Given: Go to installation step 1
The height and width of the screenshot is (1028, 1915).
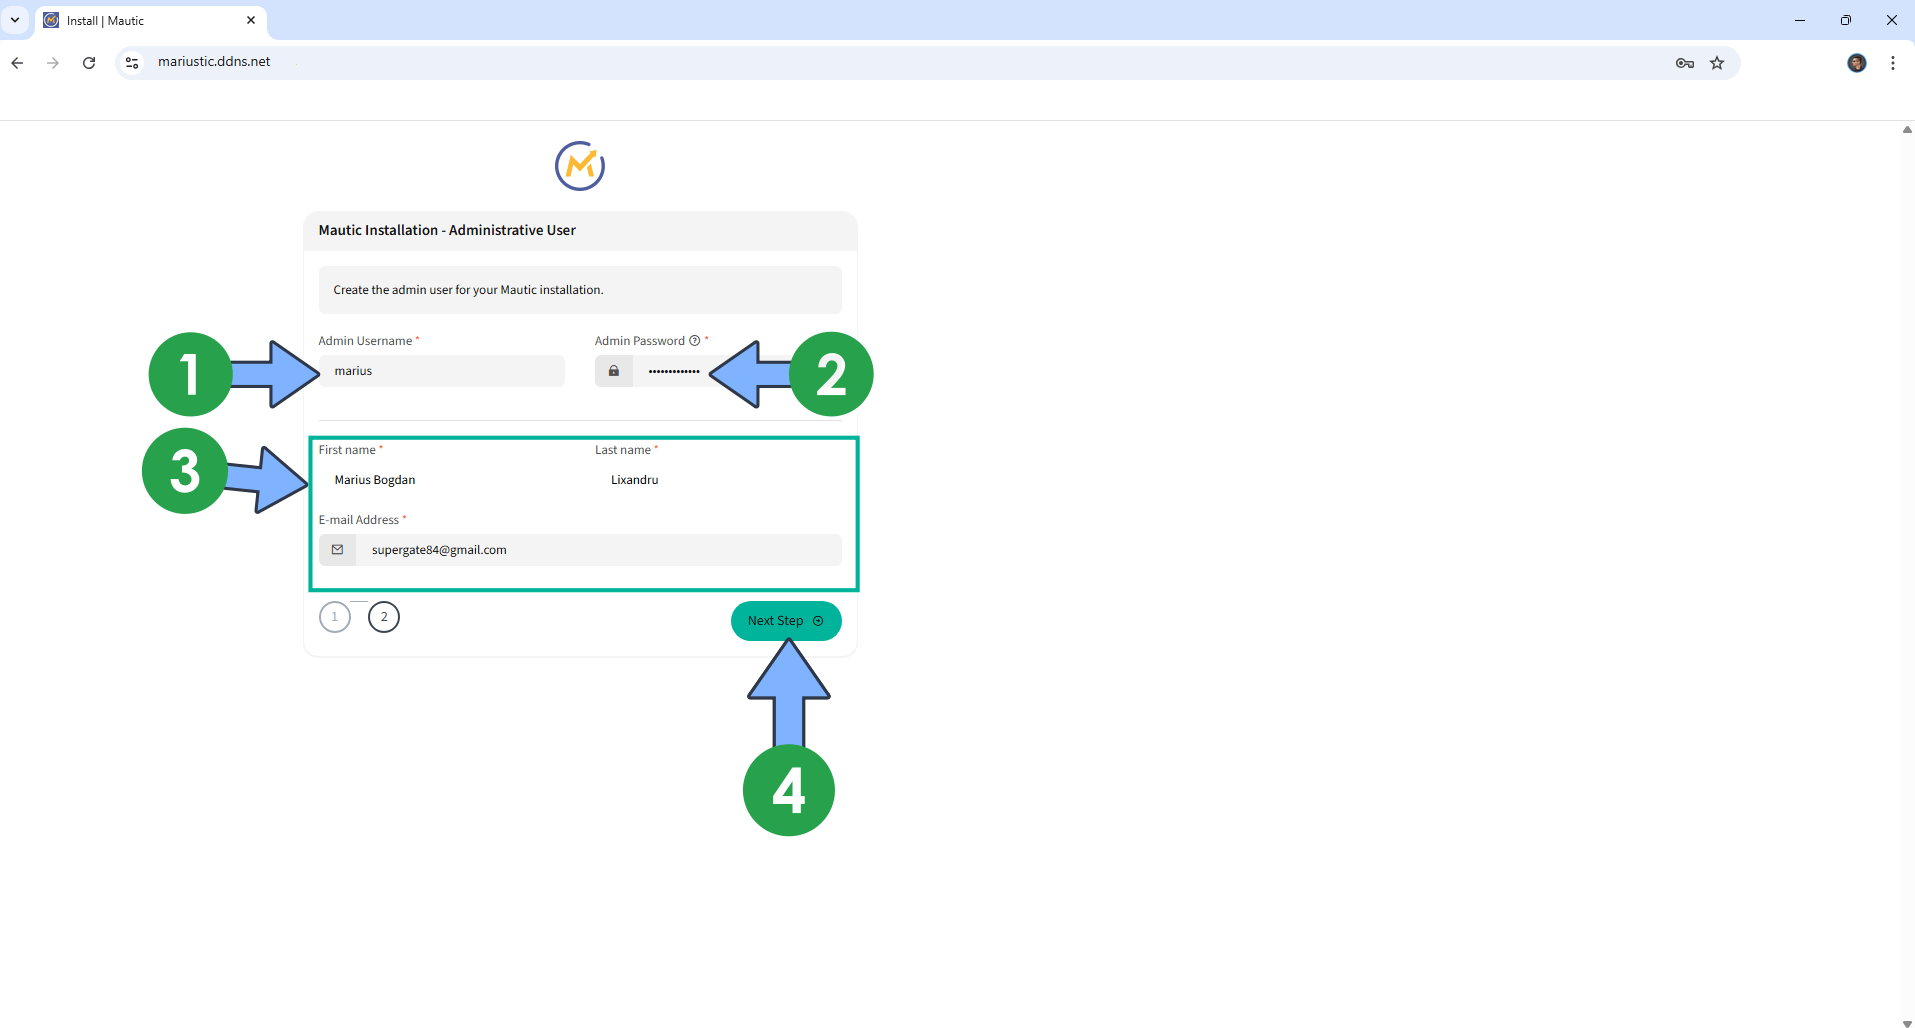Looking at the screenshot, I should point(335,617).
